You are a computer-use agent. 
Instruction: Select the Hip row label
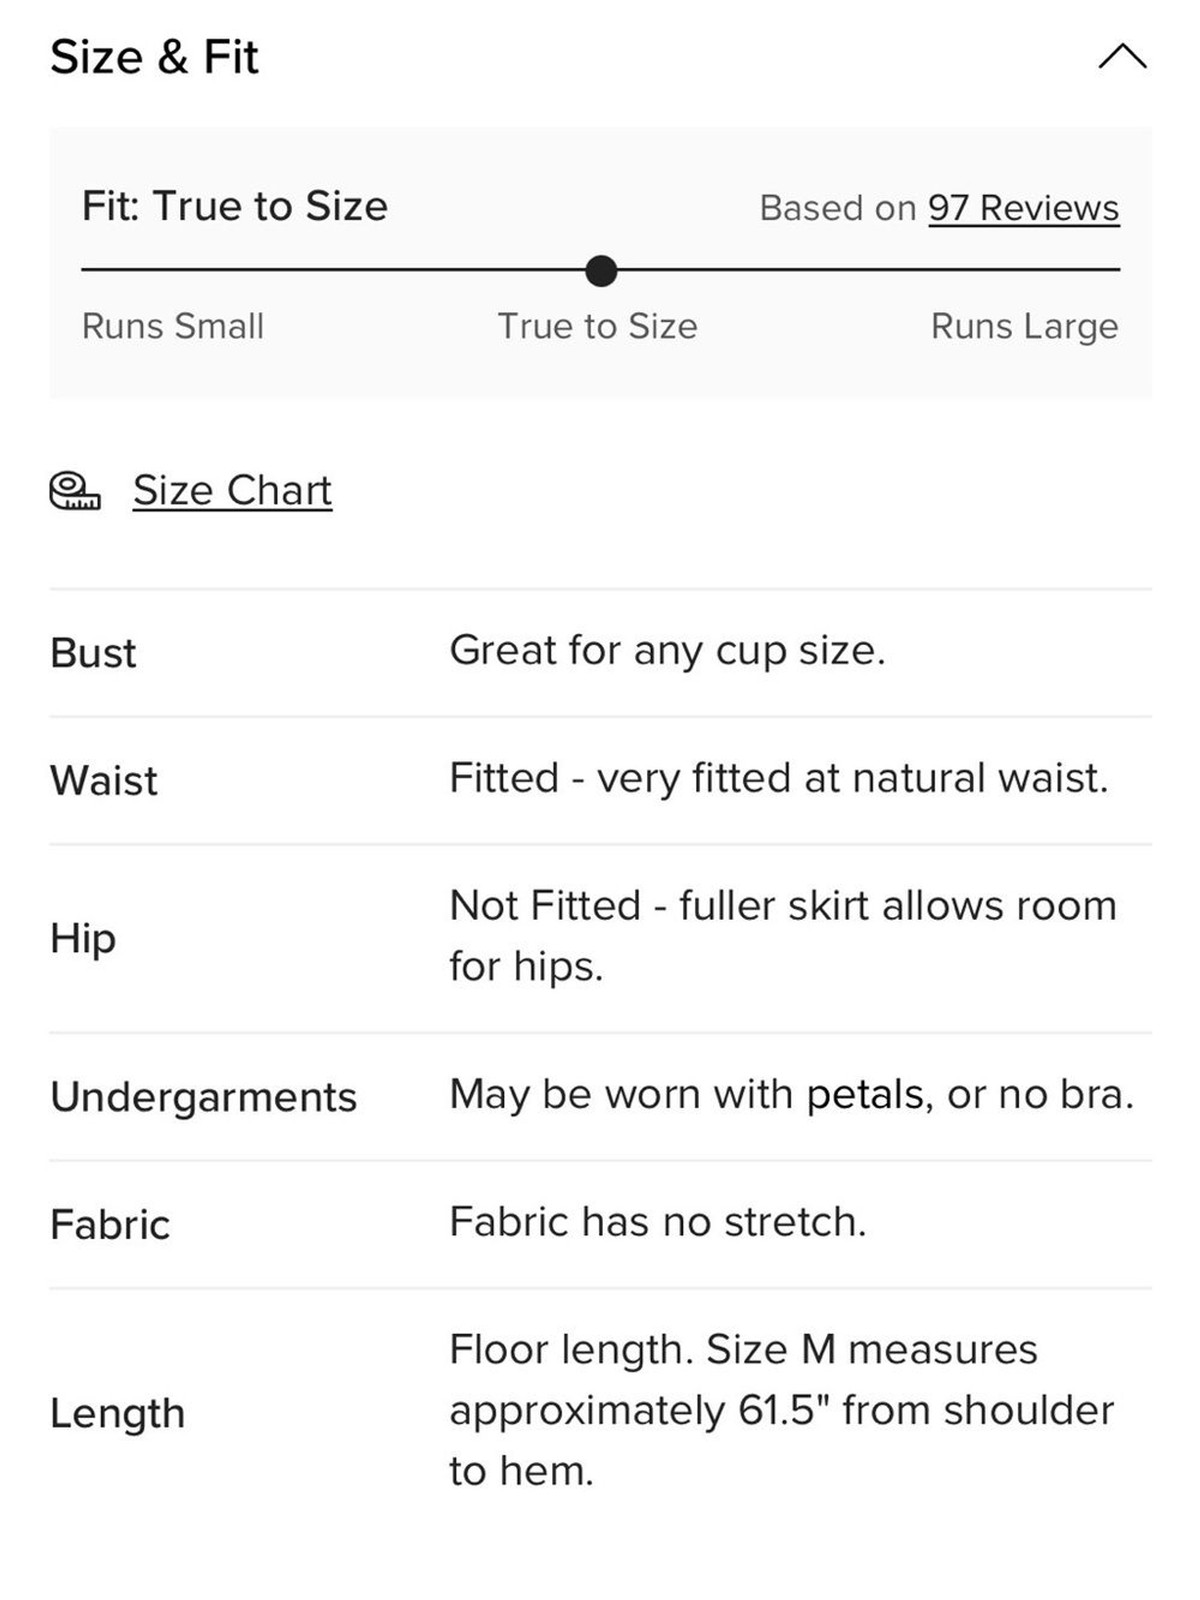click(x=83, y=938)
